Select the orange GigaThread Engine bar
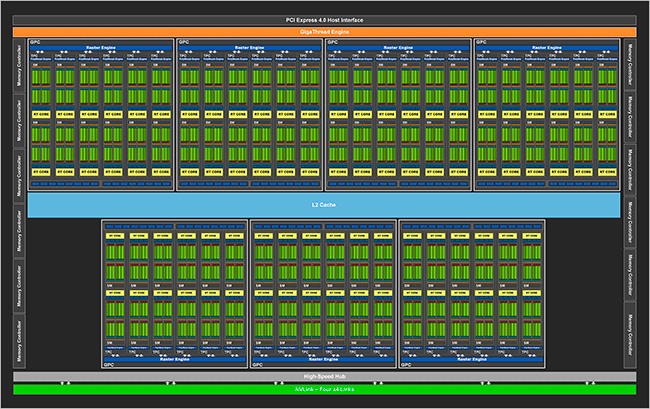650x409 pixels. click(324, 32)
